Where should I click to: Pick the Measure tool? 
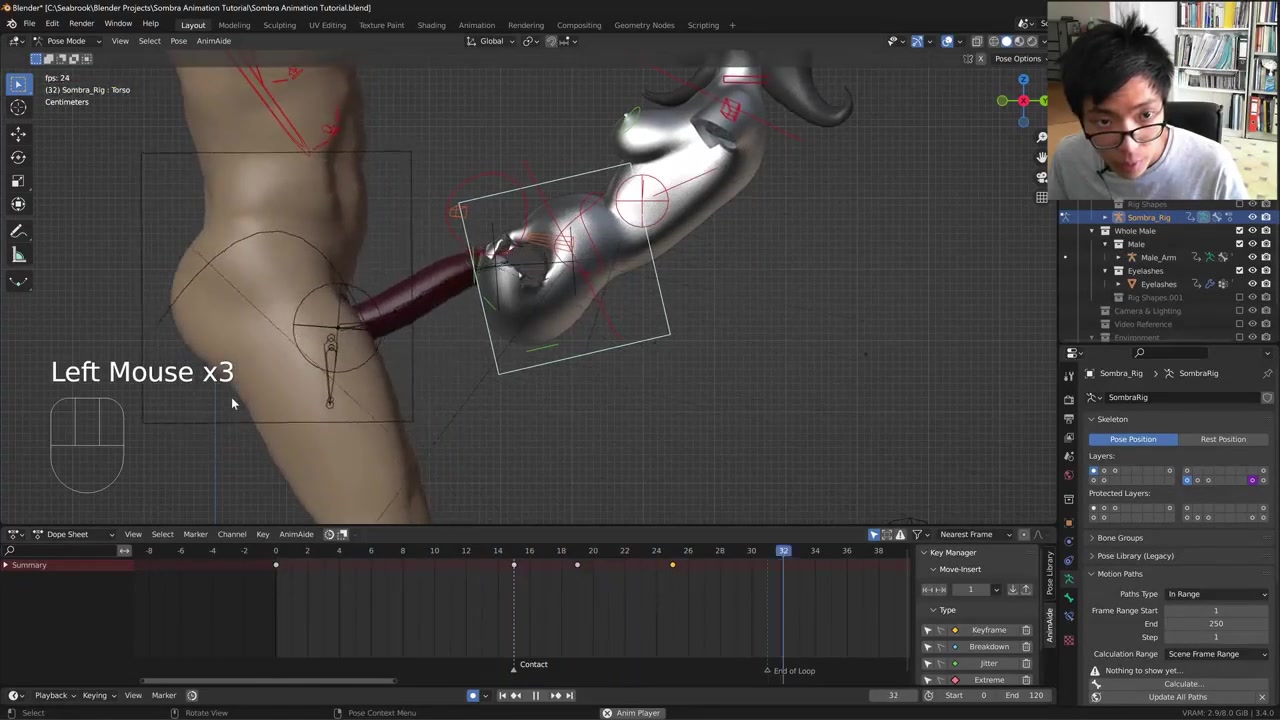pos(18,256)
